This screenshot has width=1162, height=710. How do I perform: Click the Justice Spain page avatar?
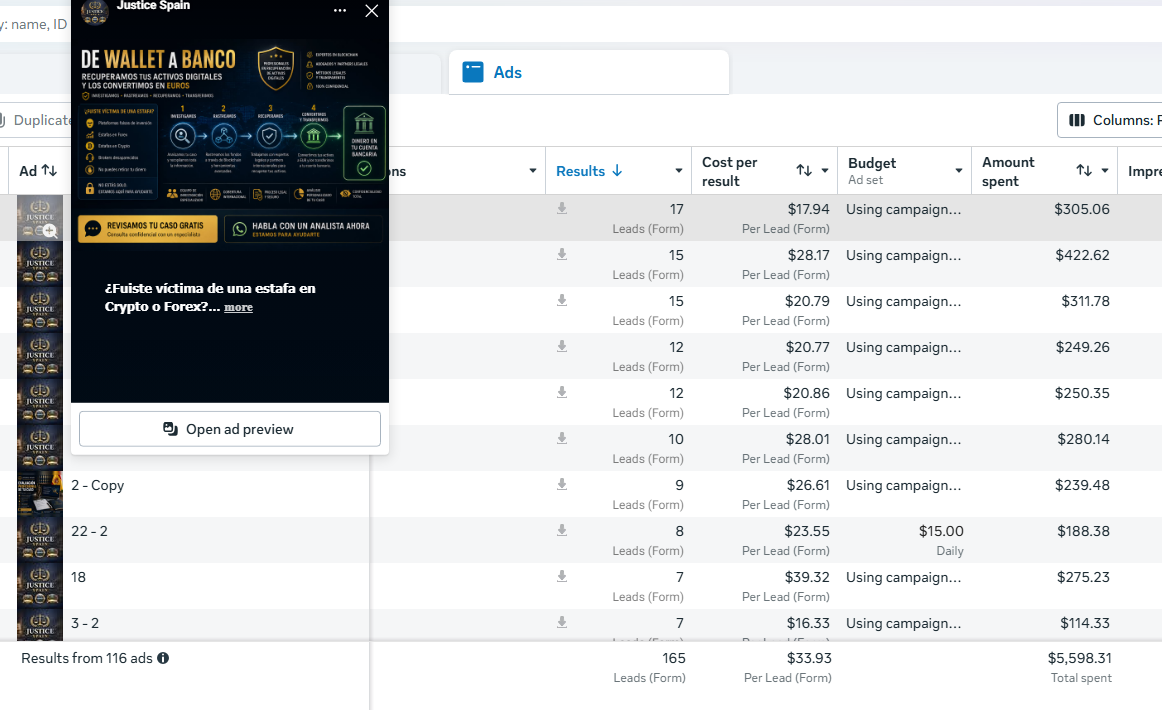coord(94,11)
